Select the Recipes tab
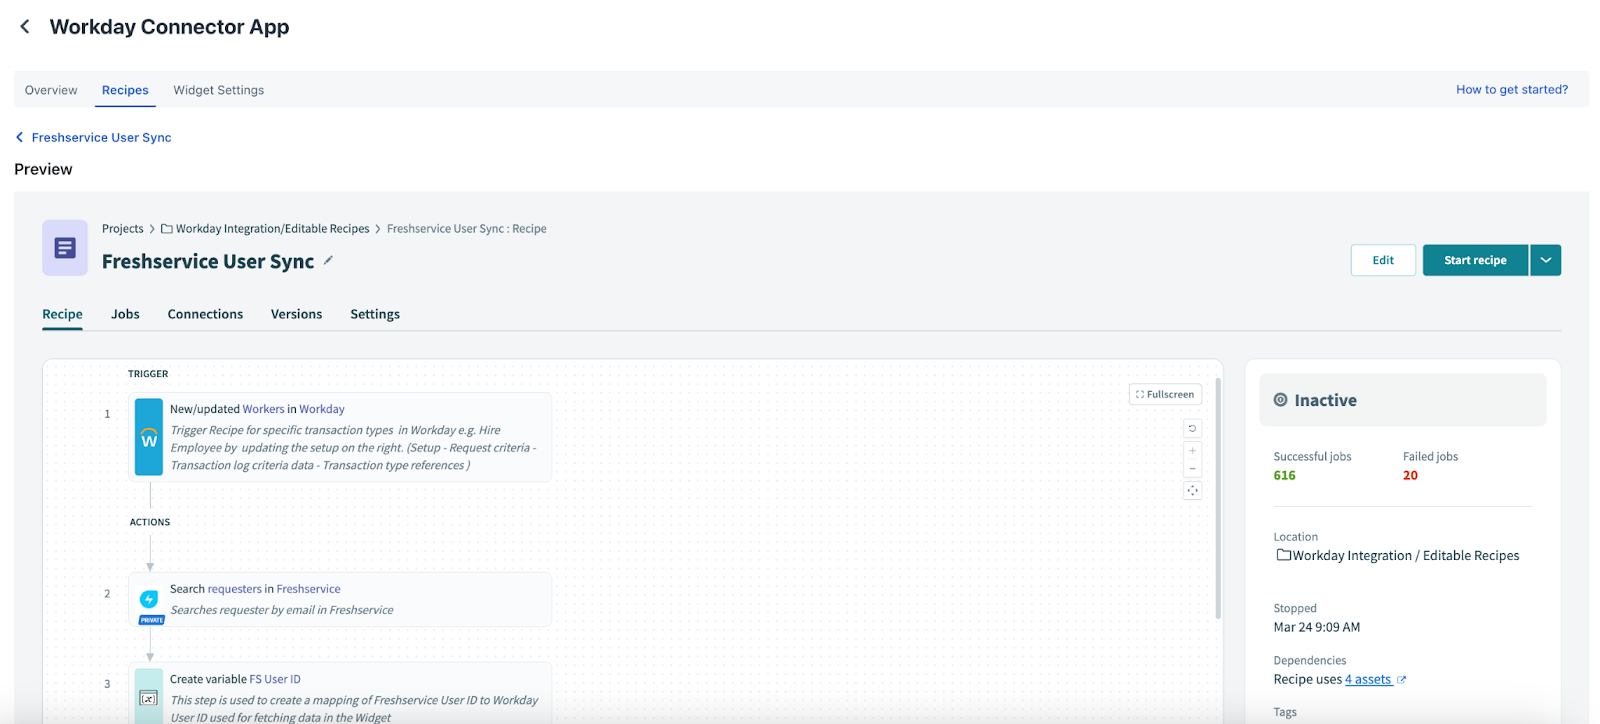 (125, 90)
